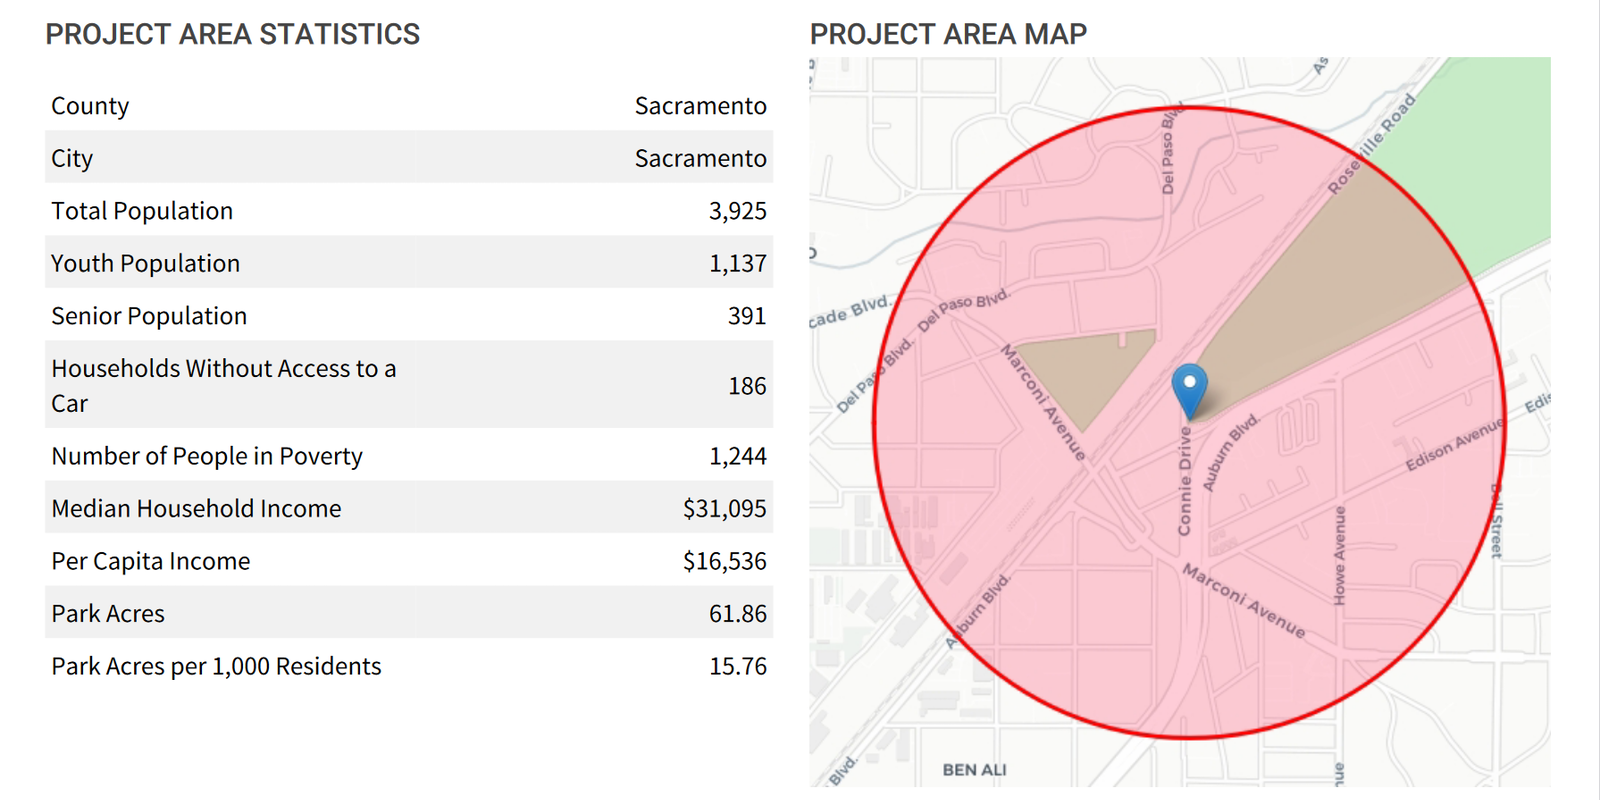Click the Edison Avenue street label
The image size is (1600, 800).
1453,445
